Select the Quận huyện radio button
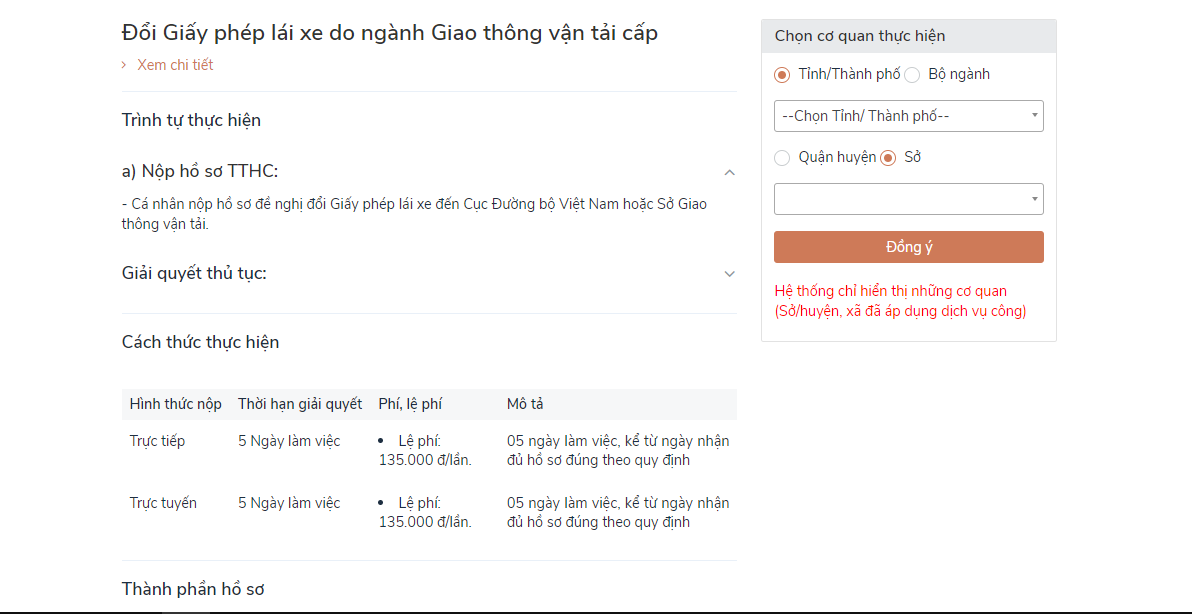Viewport: 1192px width, 614px height. [x=782, y=158]
